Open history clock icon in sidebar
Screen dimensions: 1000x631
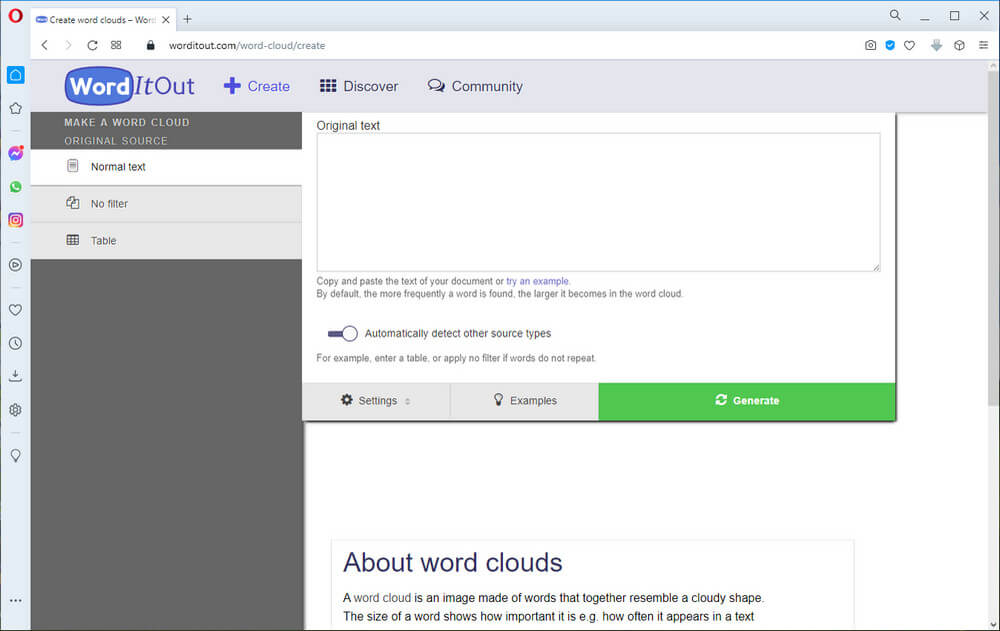coord(15,343)
